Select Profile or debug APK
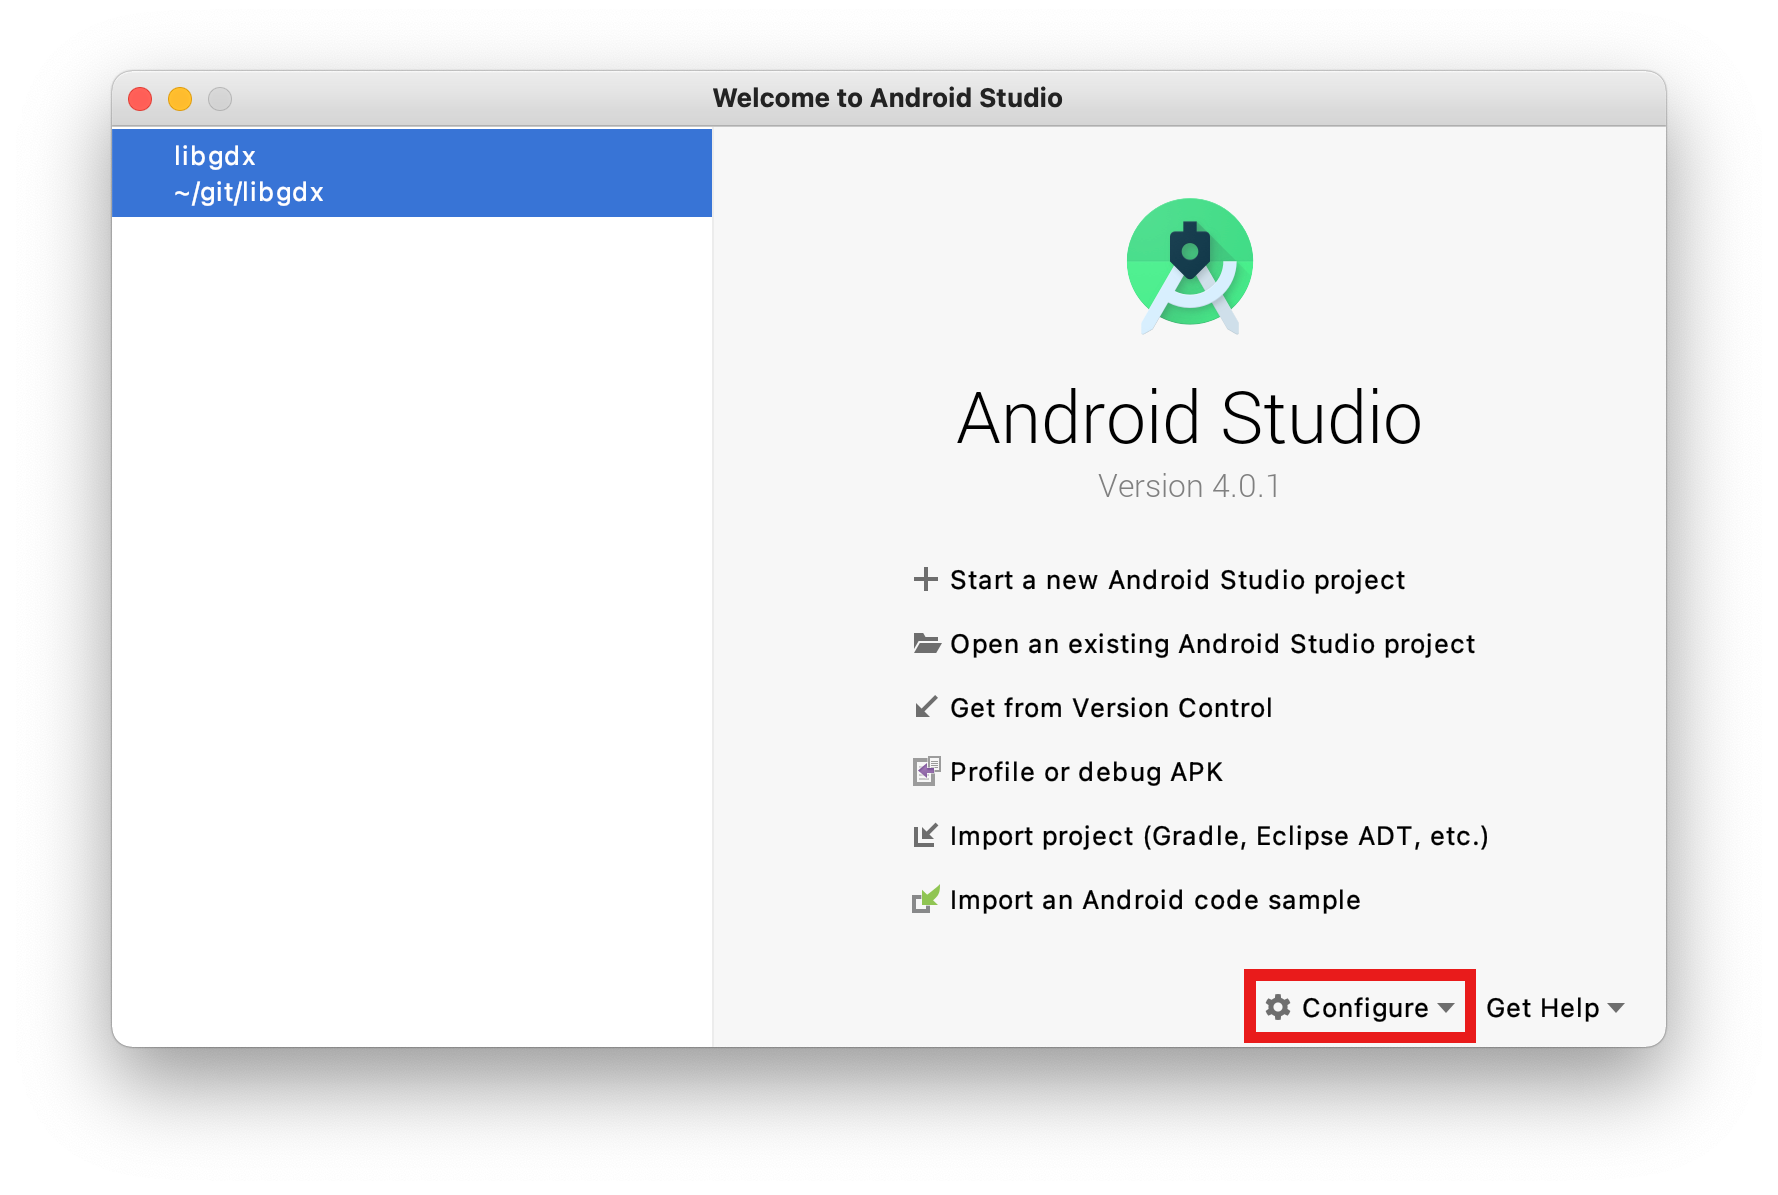Screen dimensions: 1778x1195 (1068, 772)
